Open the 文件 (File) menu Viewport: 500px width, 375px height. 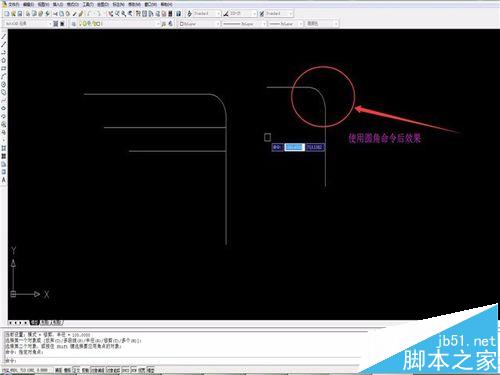coord(14,5)
